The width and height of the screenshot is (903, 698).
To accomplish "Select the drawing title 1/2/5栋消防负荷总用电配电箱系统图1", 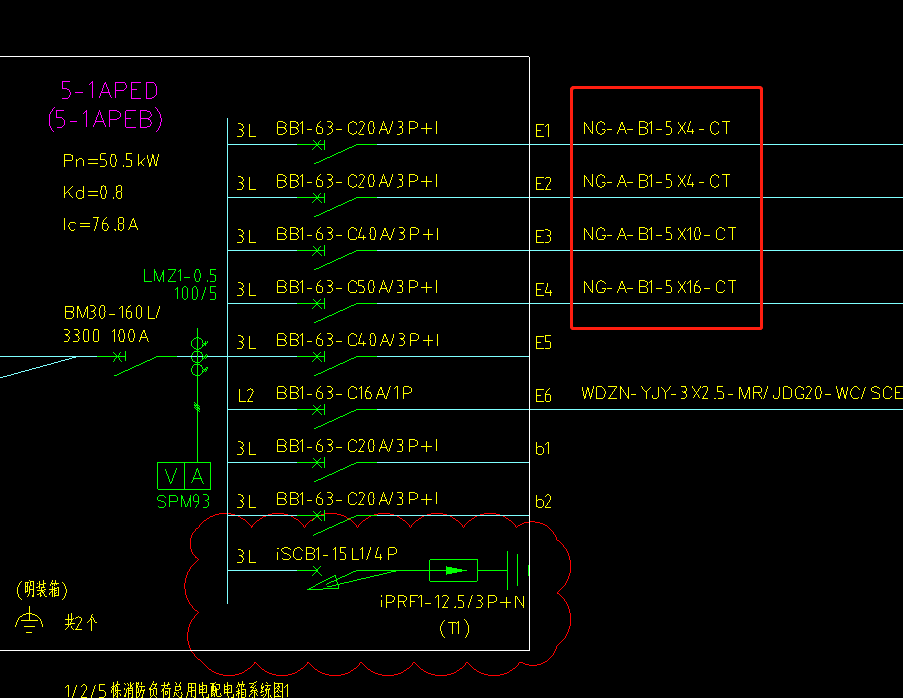I will (x=177, y=690).
